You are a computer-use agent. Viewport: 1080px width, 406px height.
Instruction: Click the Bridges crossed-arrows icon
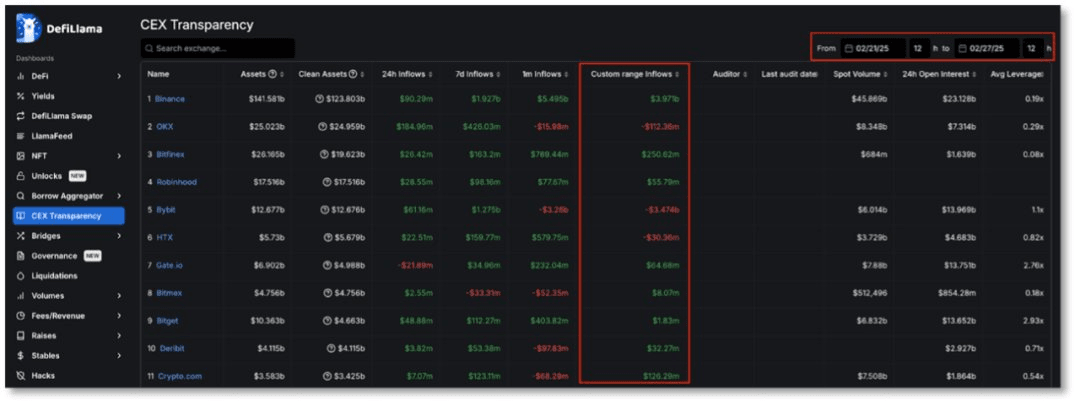coord(21,236)
